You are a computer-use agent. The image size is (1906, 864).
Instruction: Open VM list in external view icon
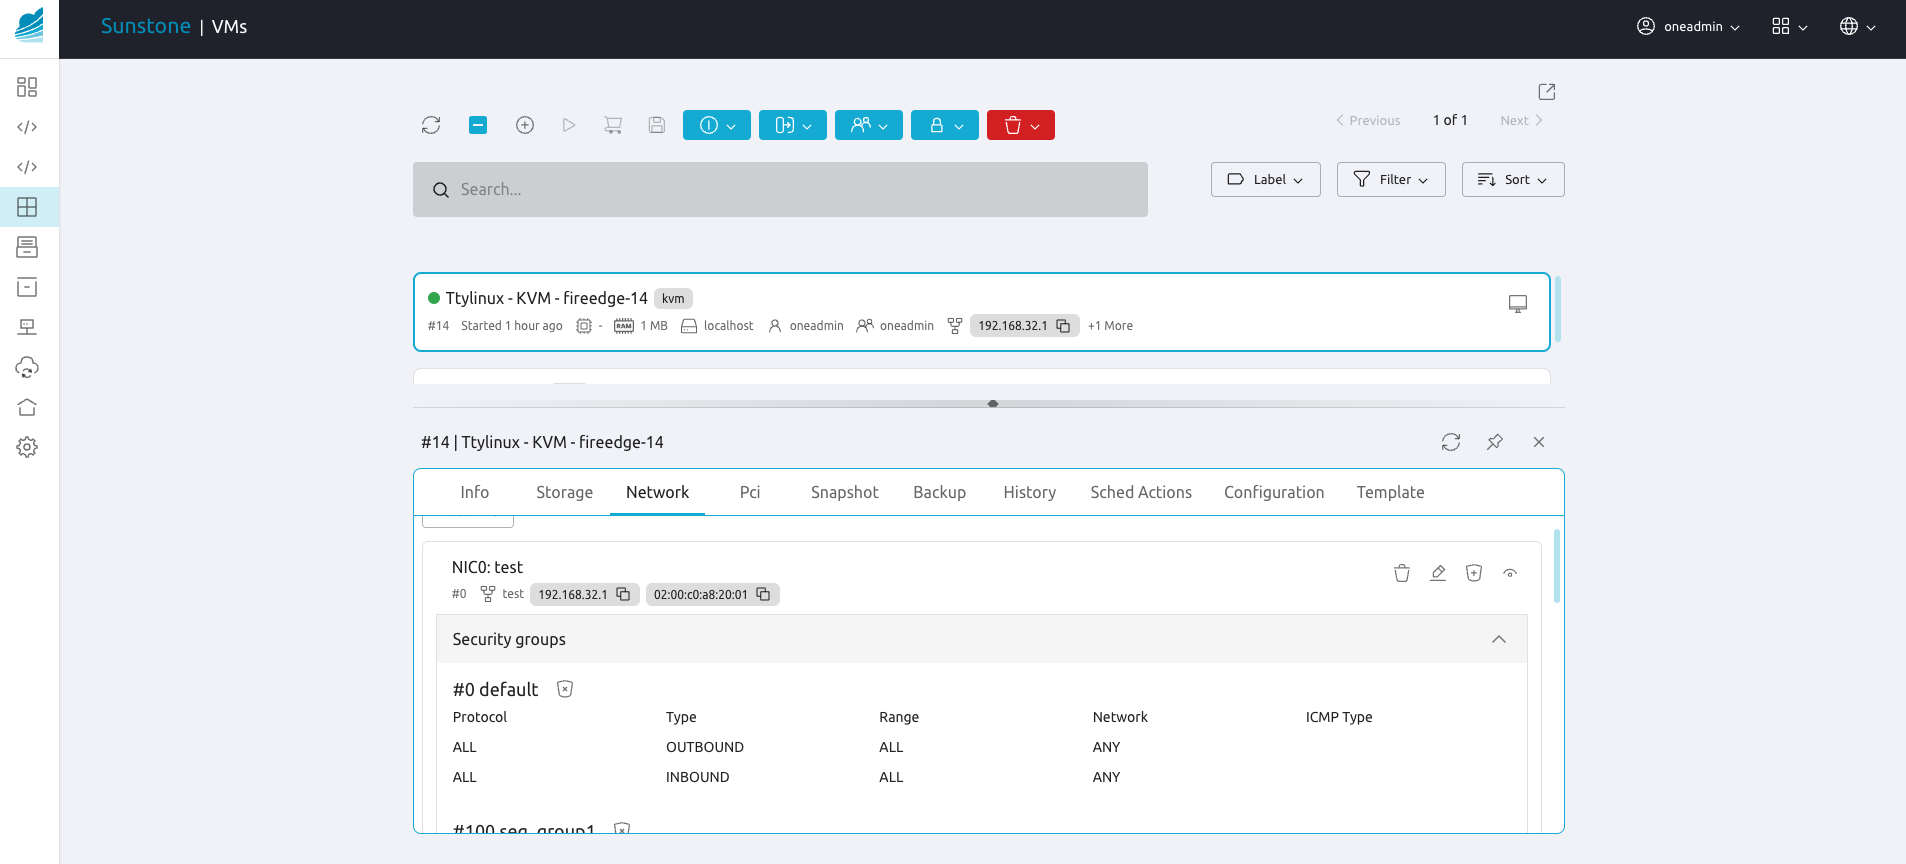1547,92
